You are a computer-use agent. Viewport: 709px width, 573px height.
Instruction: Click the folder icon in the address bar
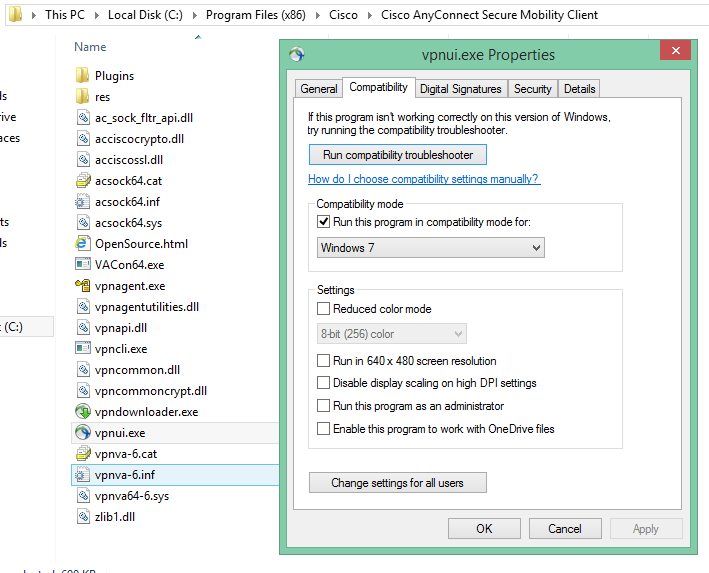tap(15, 14)
